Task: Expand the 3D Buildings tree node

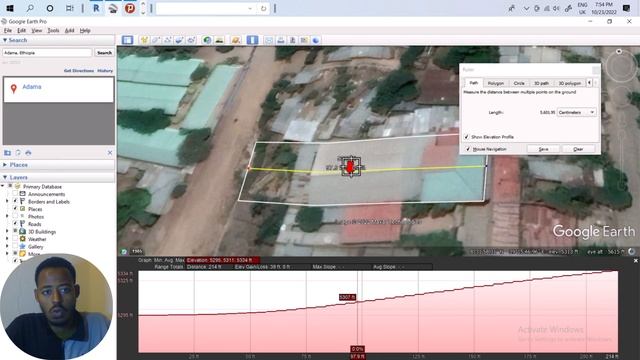Action: coord(7,231)
